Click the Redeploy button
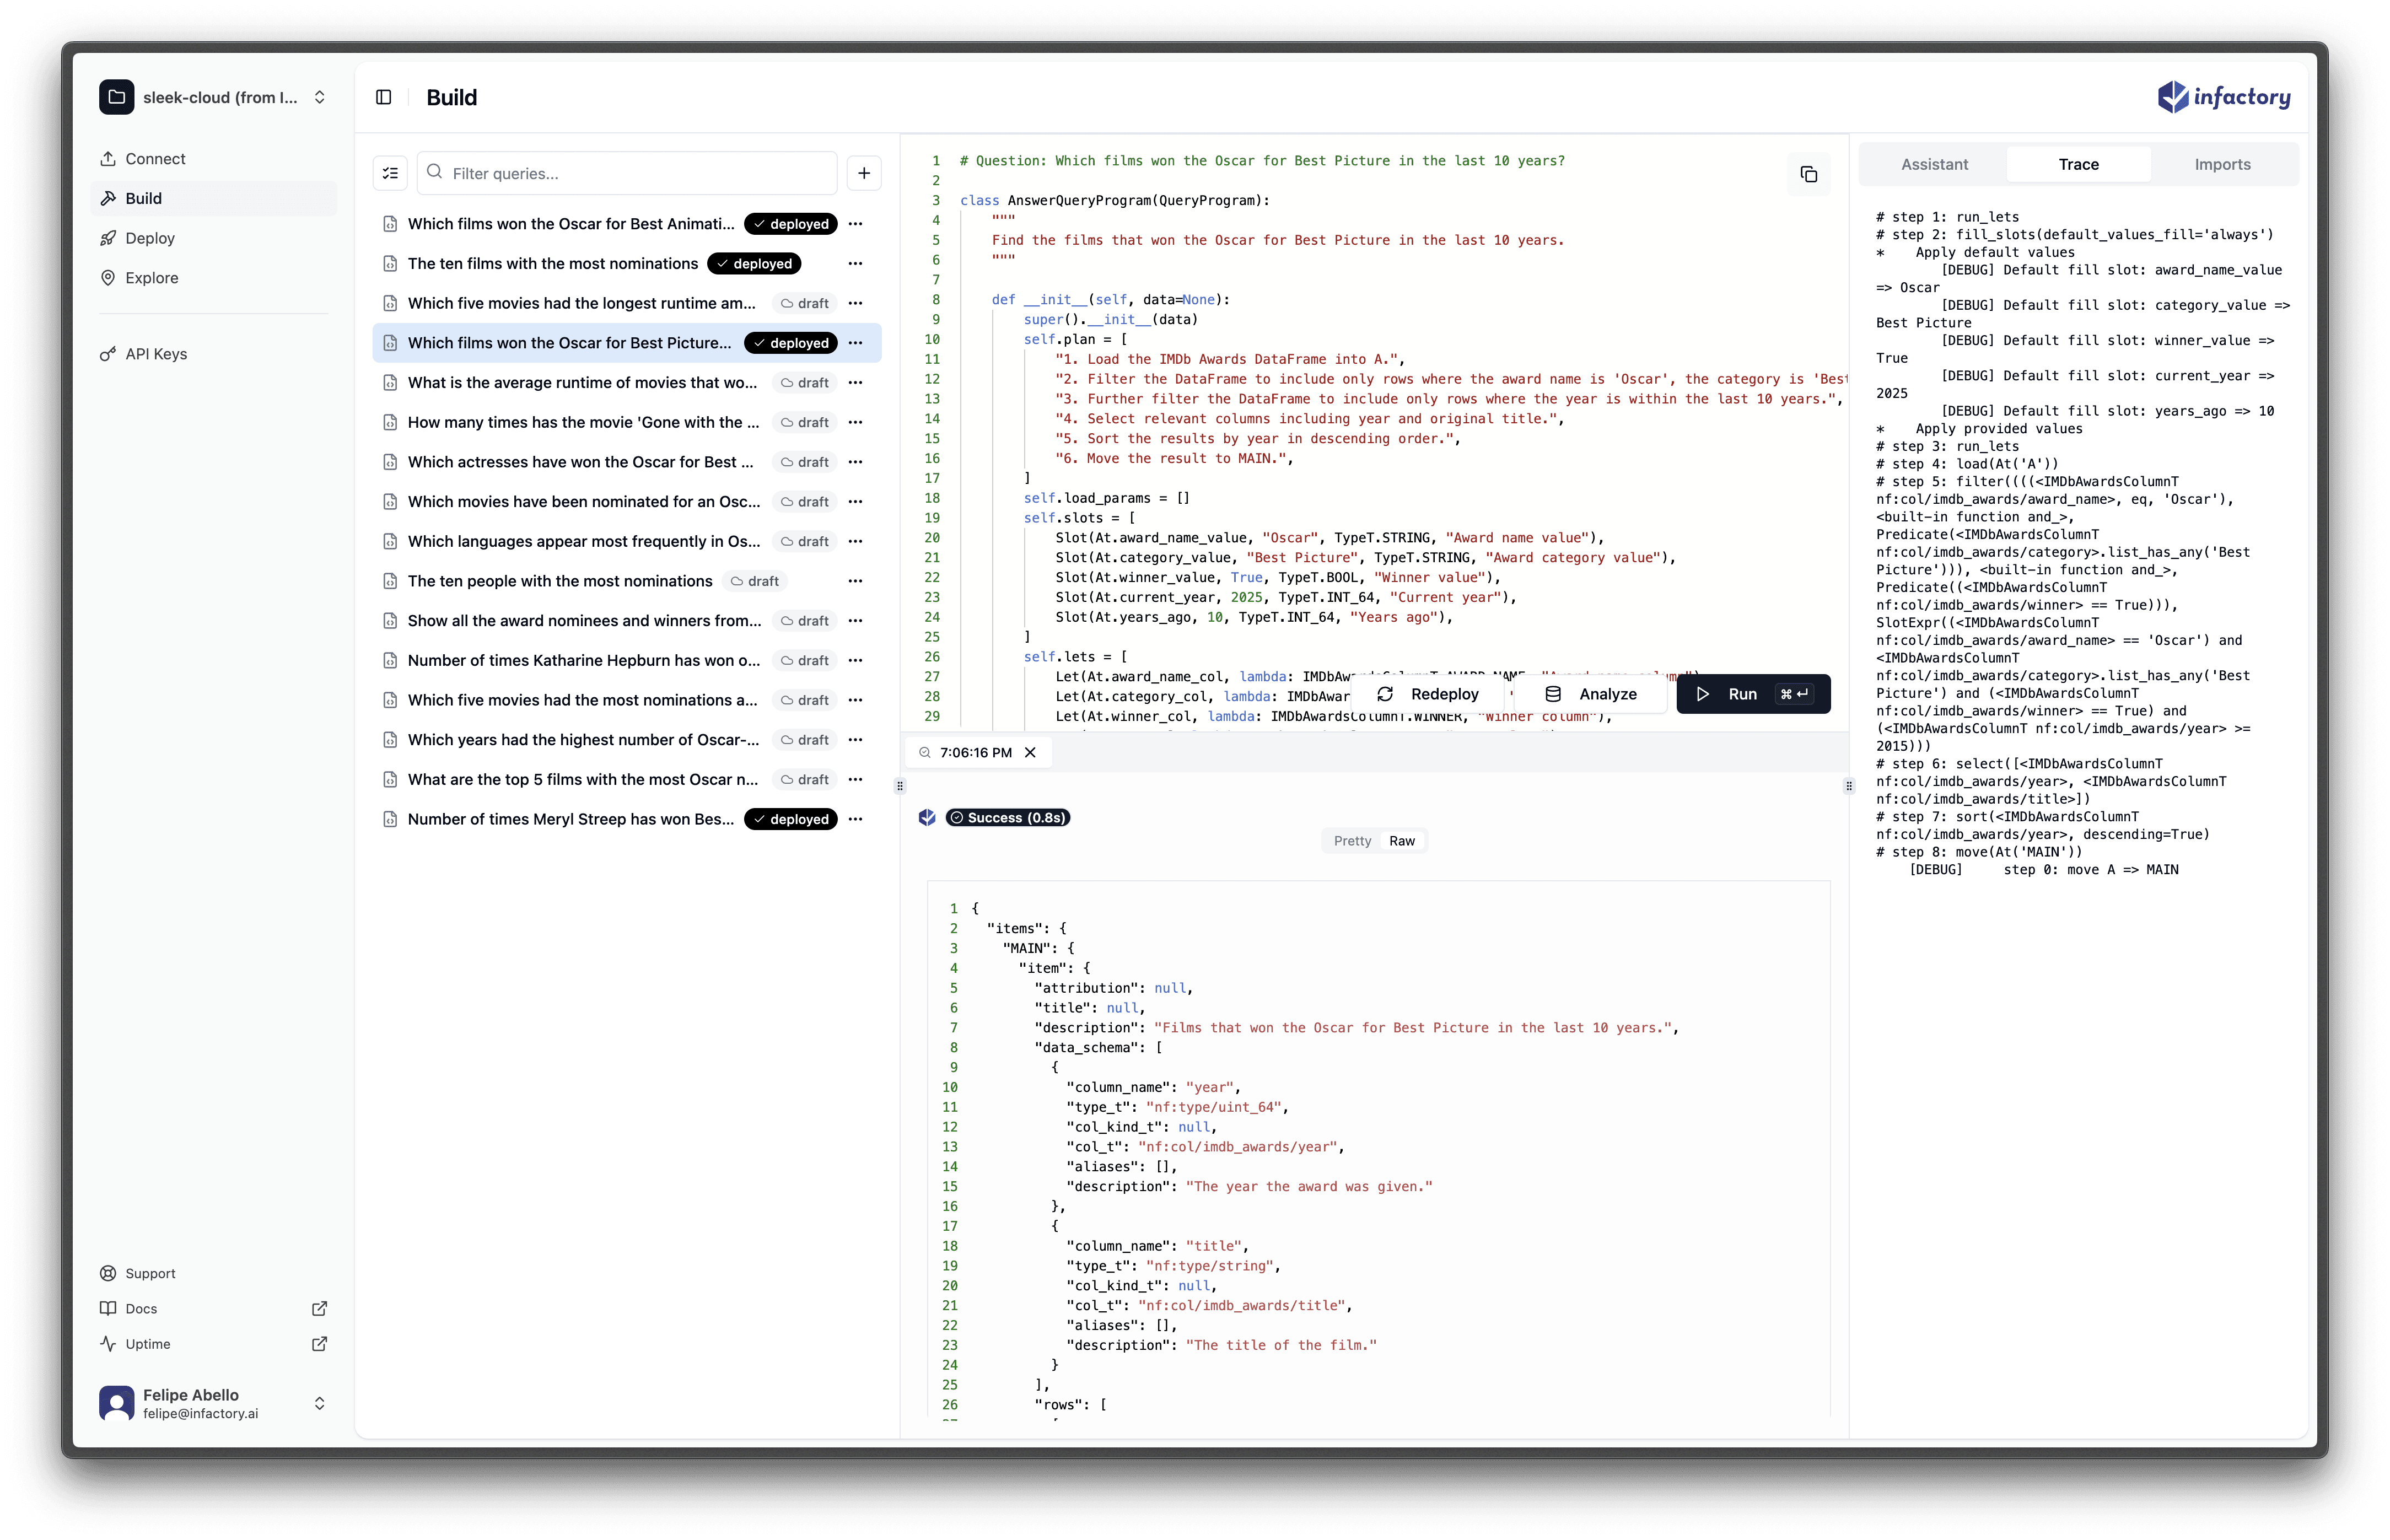The image size is (2390, 1540). pyautogui.click(x=1428, y=694)
